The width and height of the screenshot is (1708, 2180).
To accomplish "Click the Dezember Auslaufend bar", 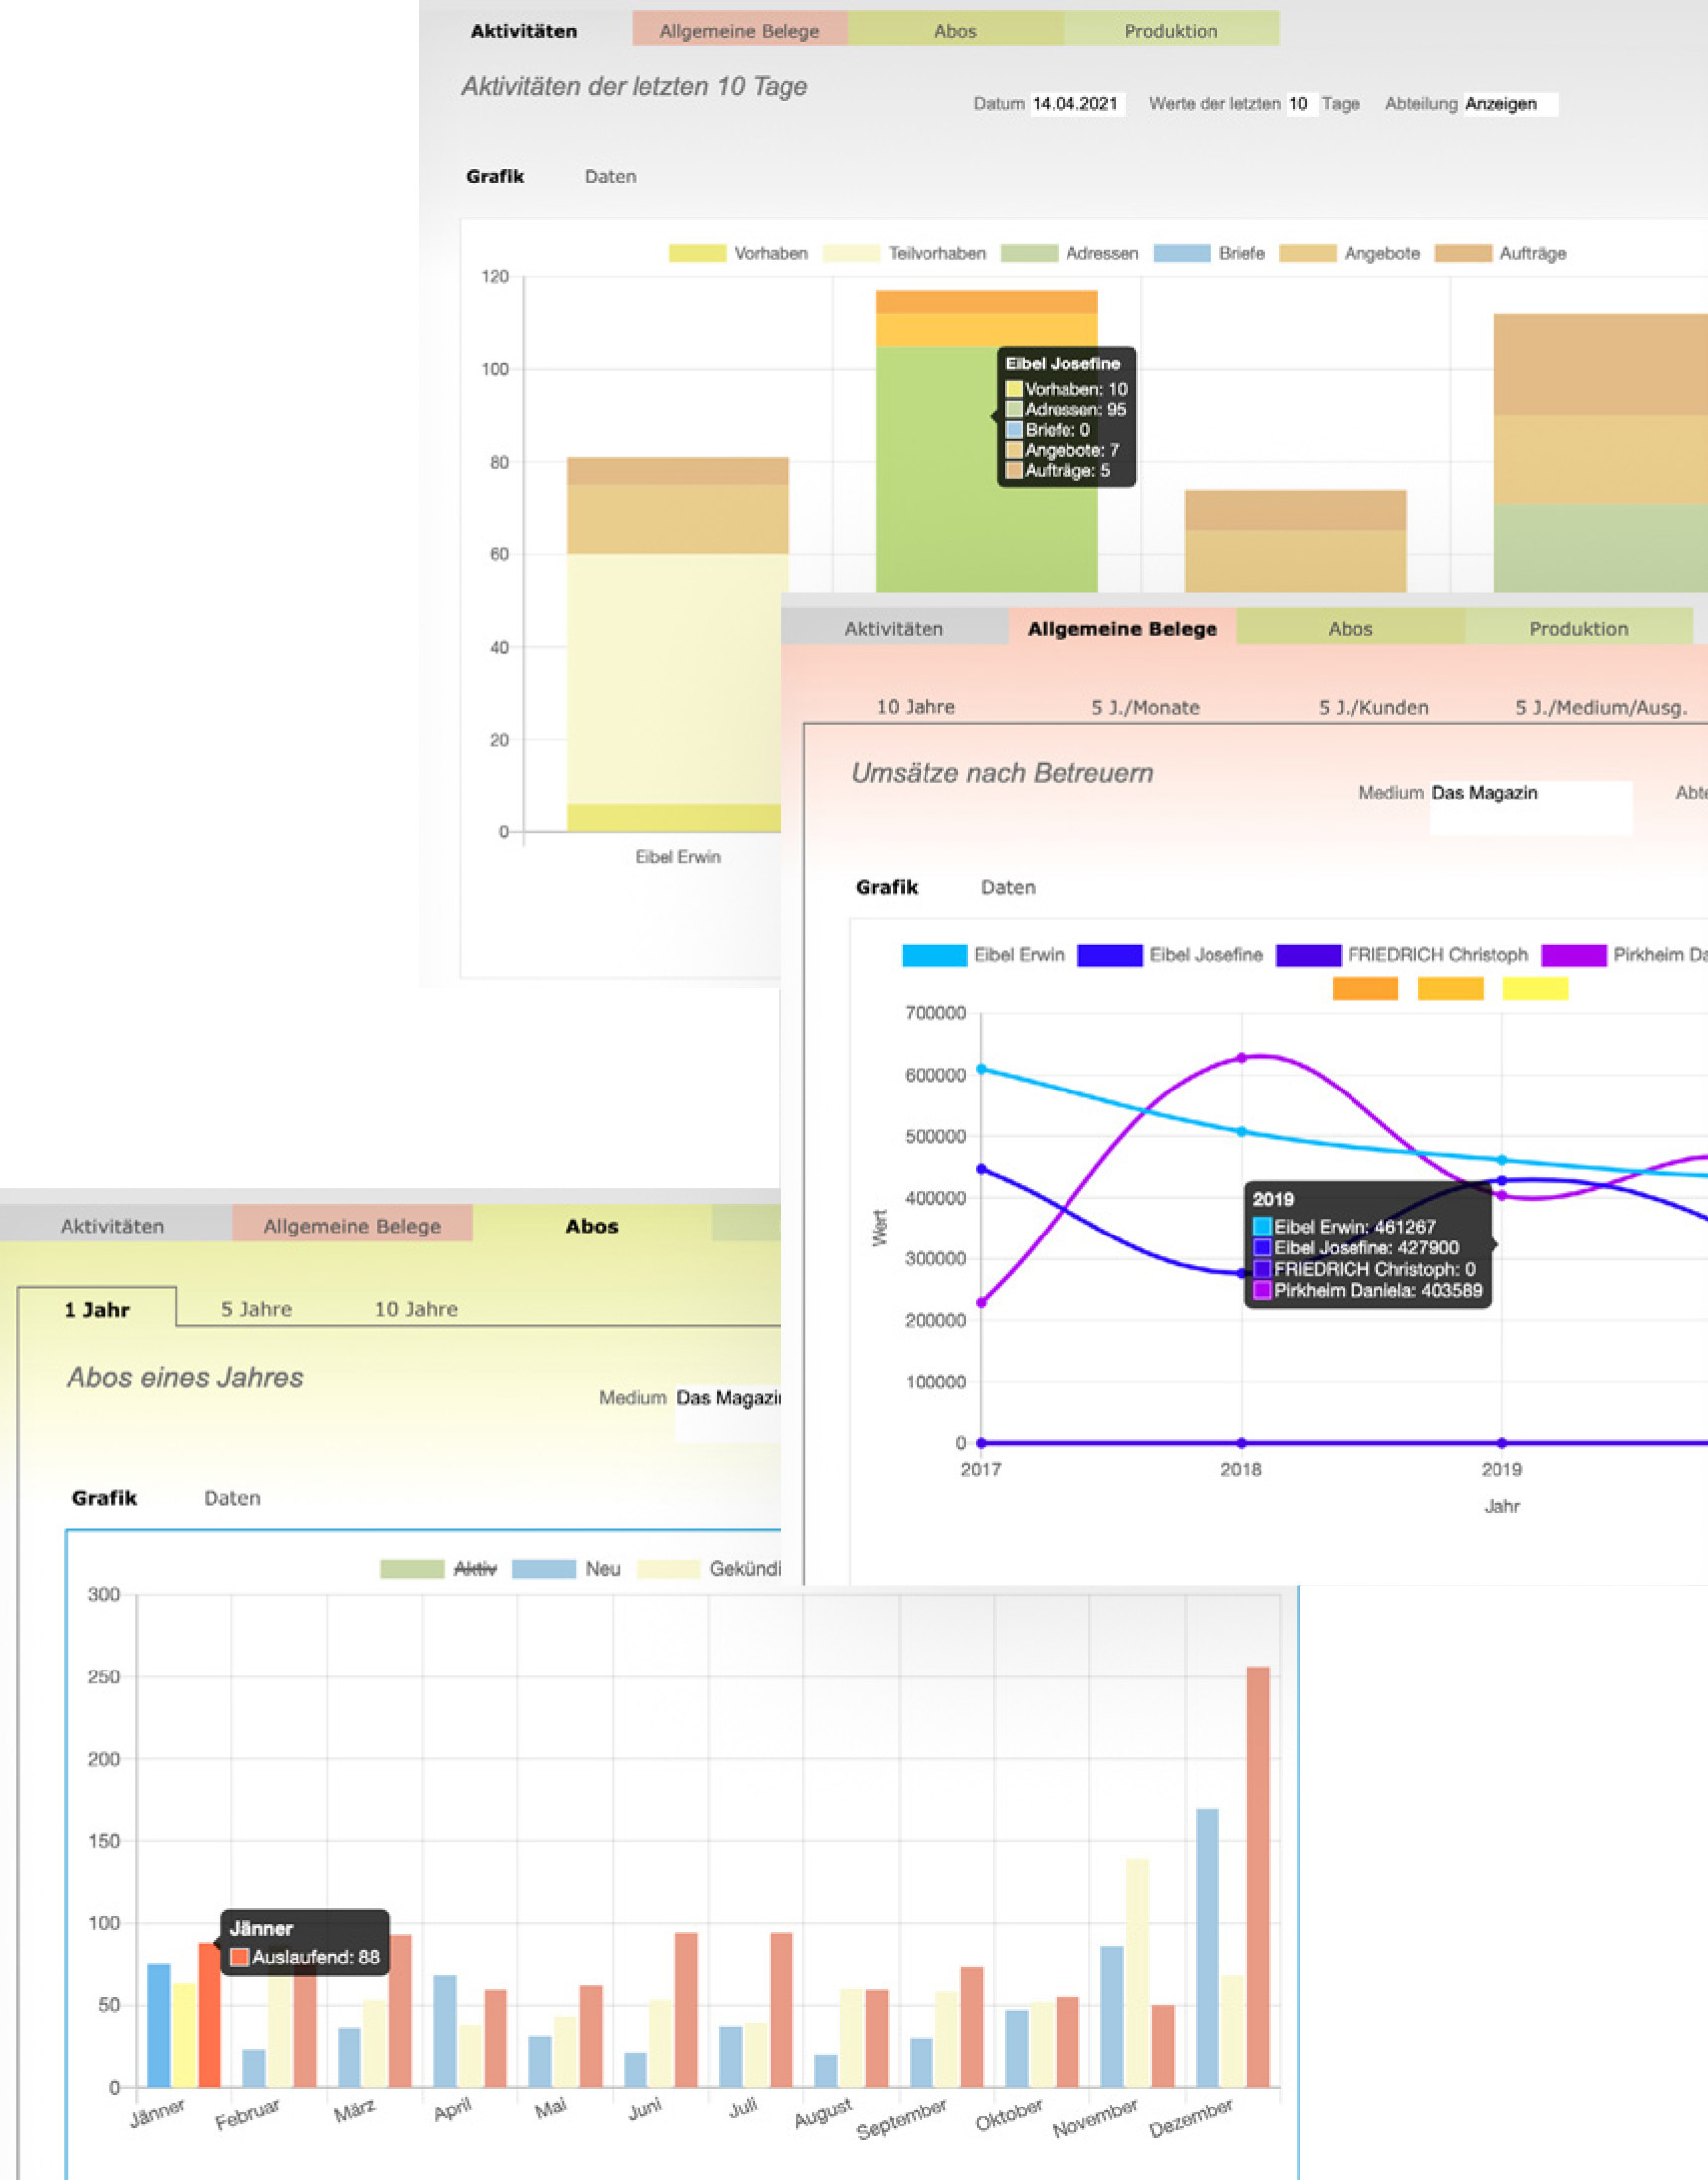I will click(1258, 1877).
